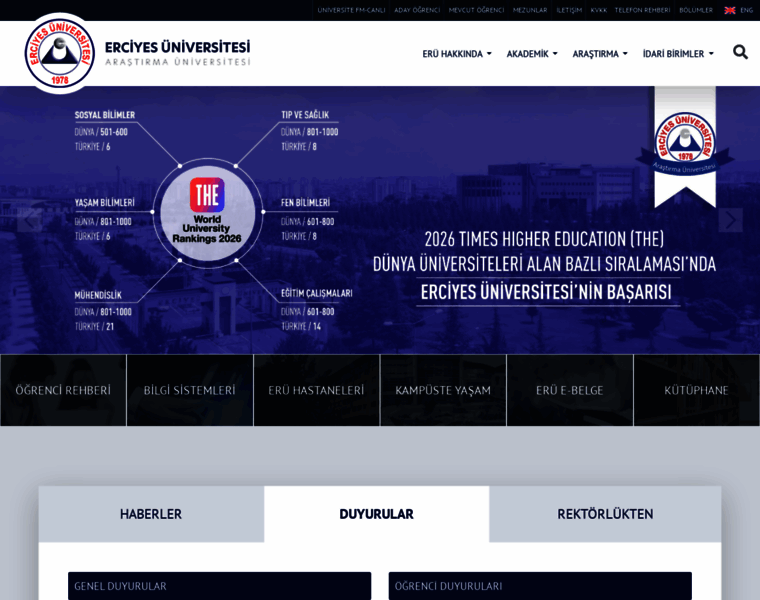The height and width of the screenshot is (600, 760).
Task: Switch to the REKTÖRLÜKTEN tab
Action: (x=605, y=514)
